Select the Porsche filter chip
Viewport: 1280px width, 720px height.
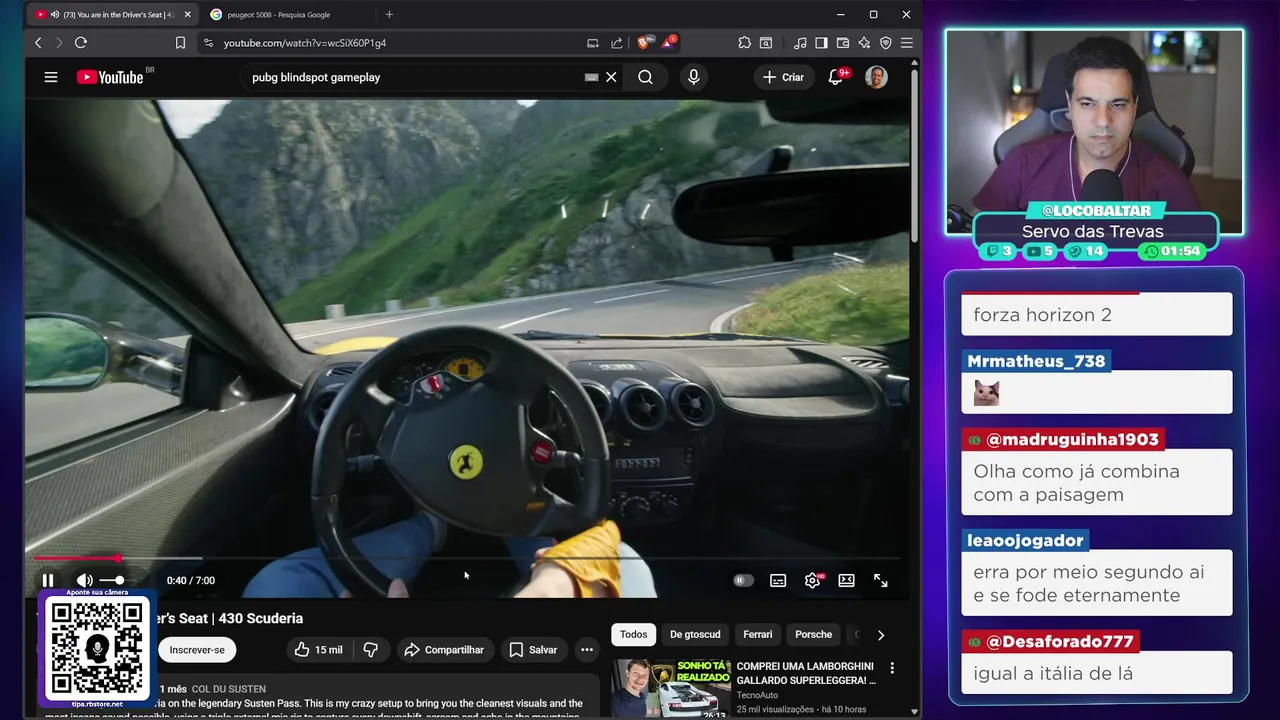click(813, 635)
